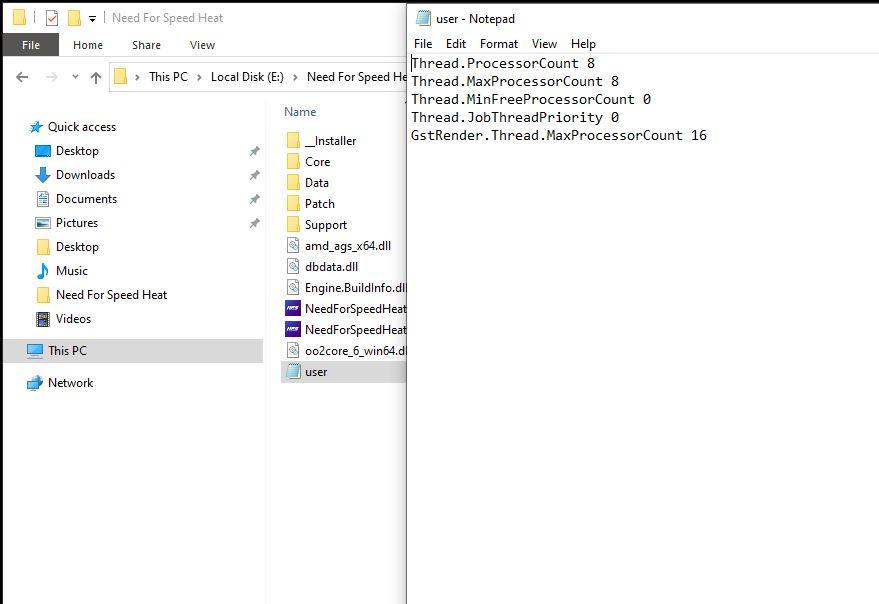Click the pin icon next to Pictures

coord(255,223)
